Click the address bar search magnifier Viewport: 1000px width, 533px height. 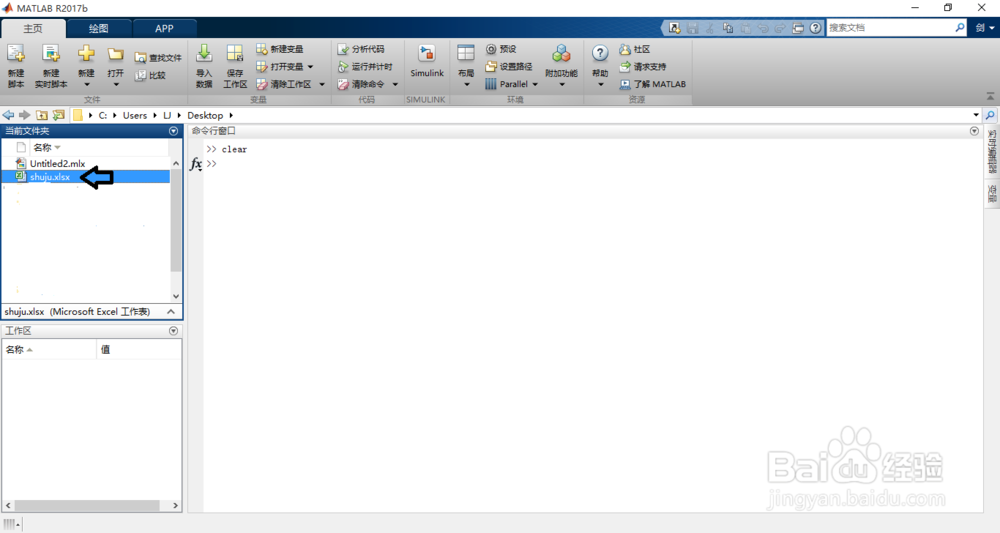coord(990,115)
